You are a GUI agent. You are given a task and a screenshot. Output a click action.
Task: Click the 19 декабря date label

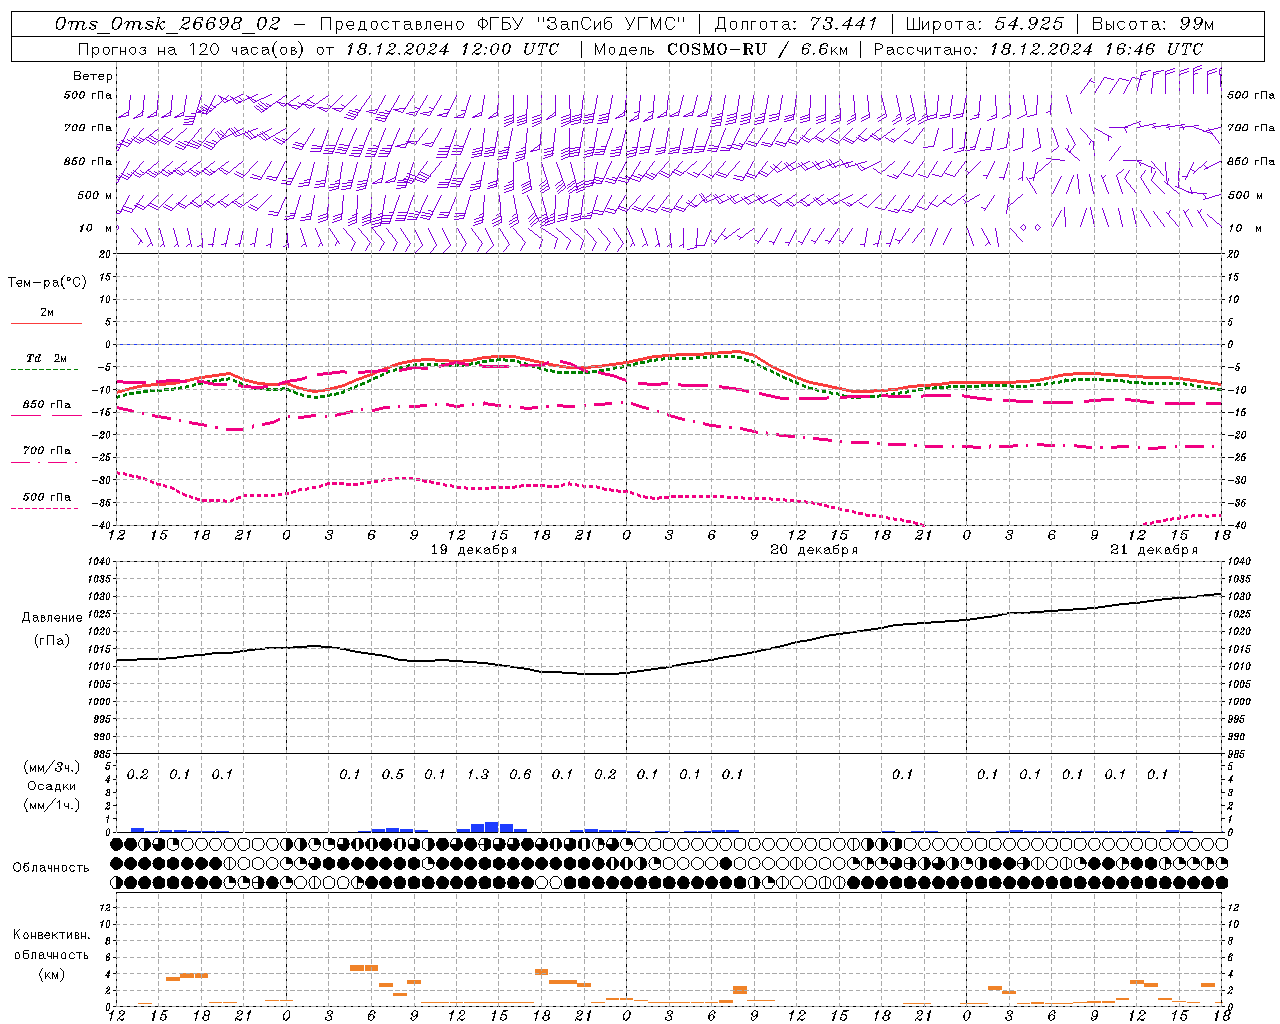(x=474, y=550)
